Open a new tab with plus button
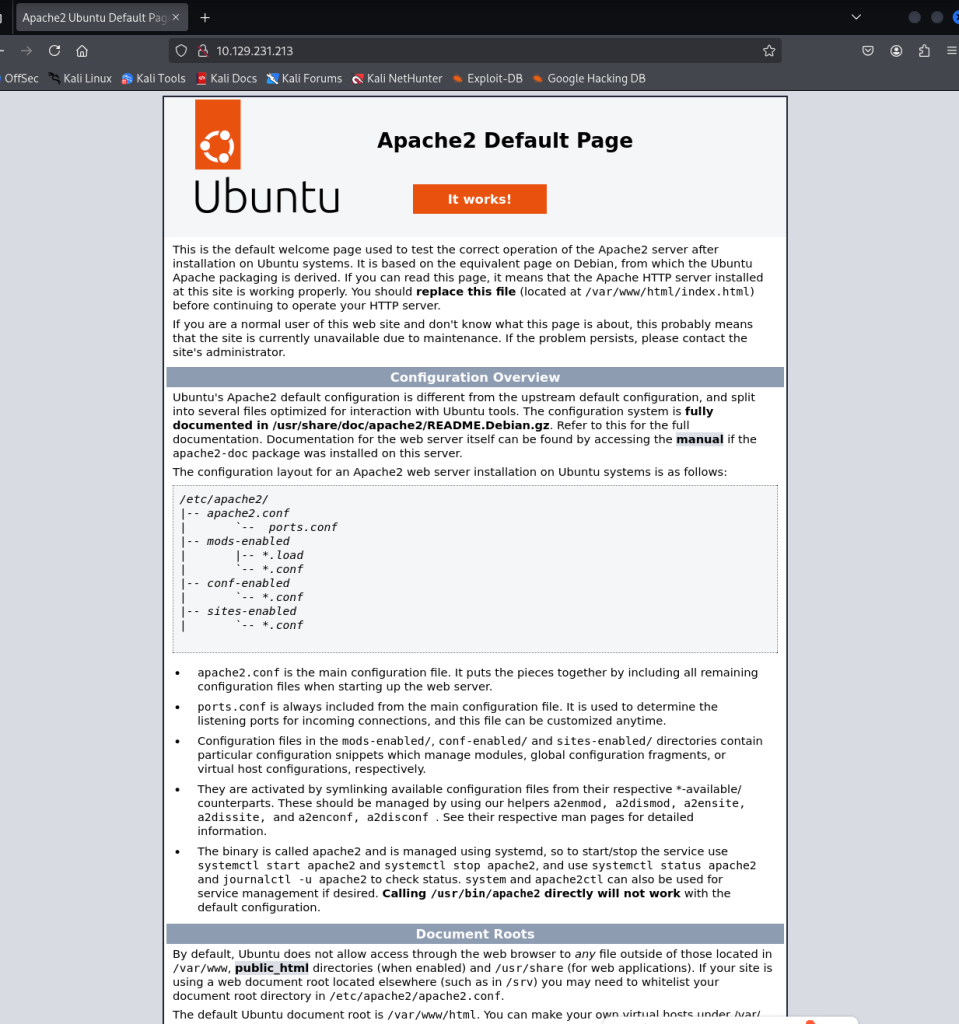This screenshot has height=1024, width=959. click(205, 18)
